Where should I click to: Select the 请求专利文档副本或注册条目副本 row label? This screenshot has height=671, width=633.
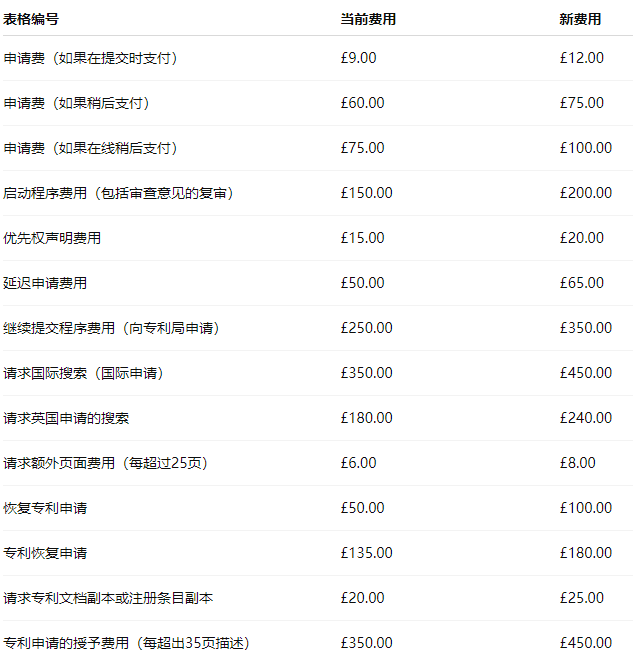tap(108, 598)
